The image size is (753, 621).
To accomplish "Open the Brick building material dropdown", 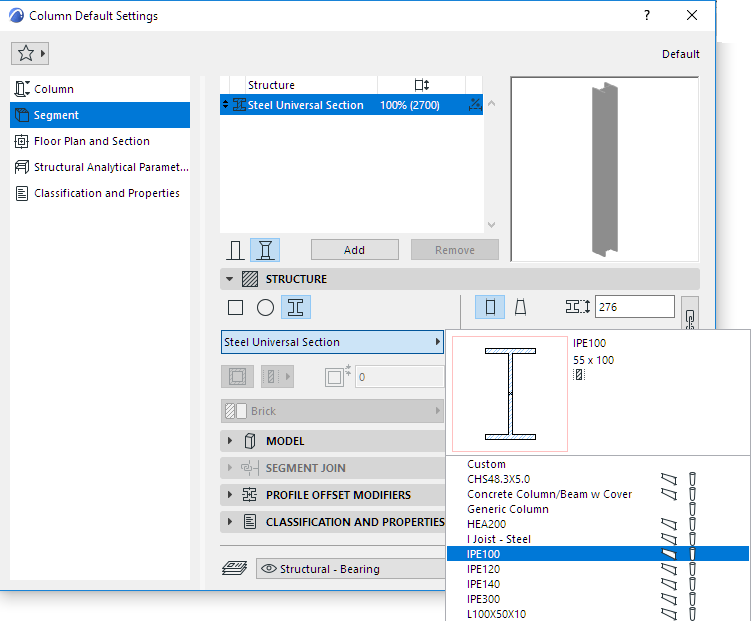I will click(x=332, y=411).
